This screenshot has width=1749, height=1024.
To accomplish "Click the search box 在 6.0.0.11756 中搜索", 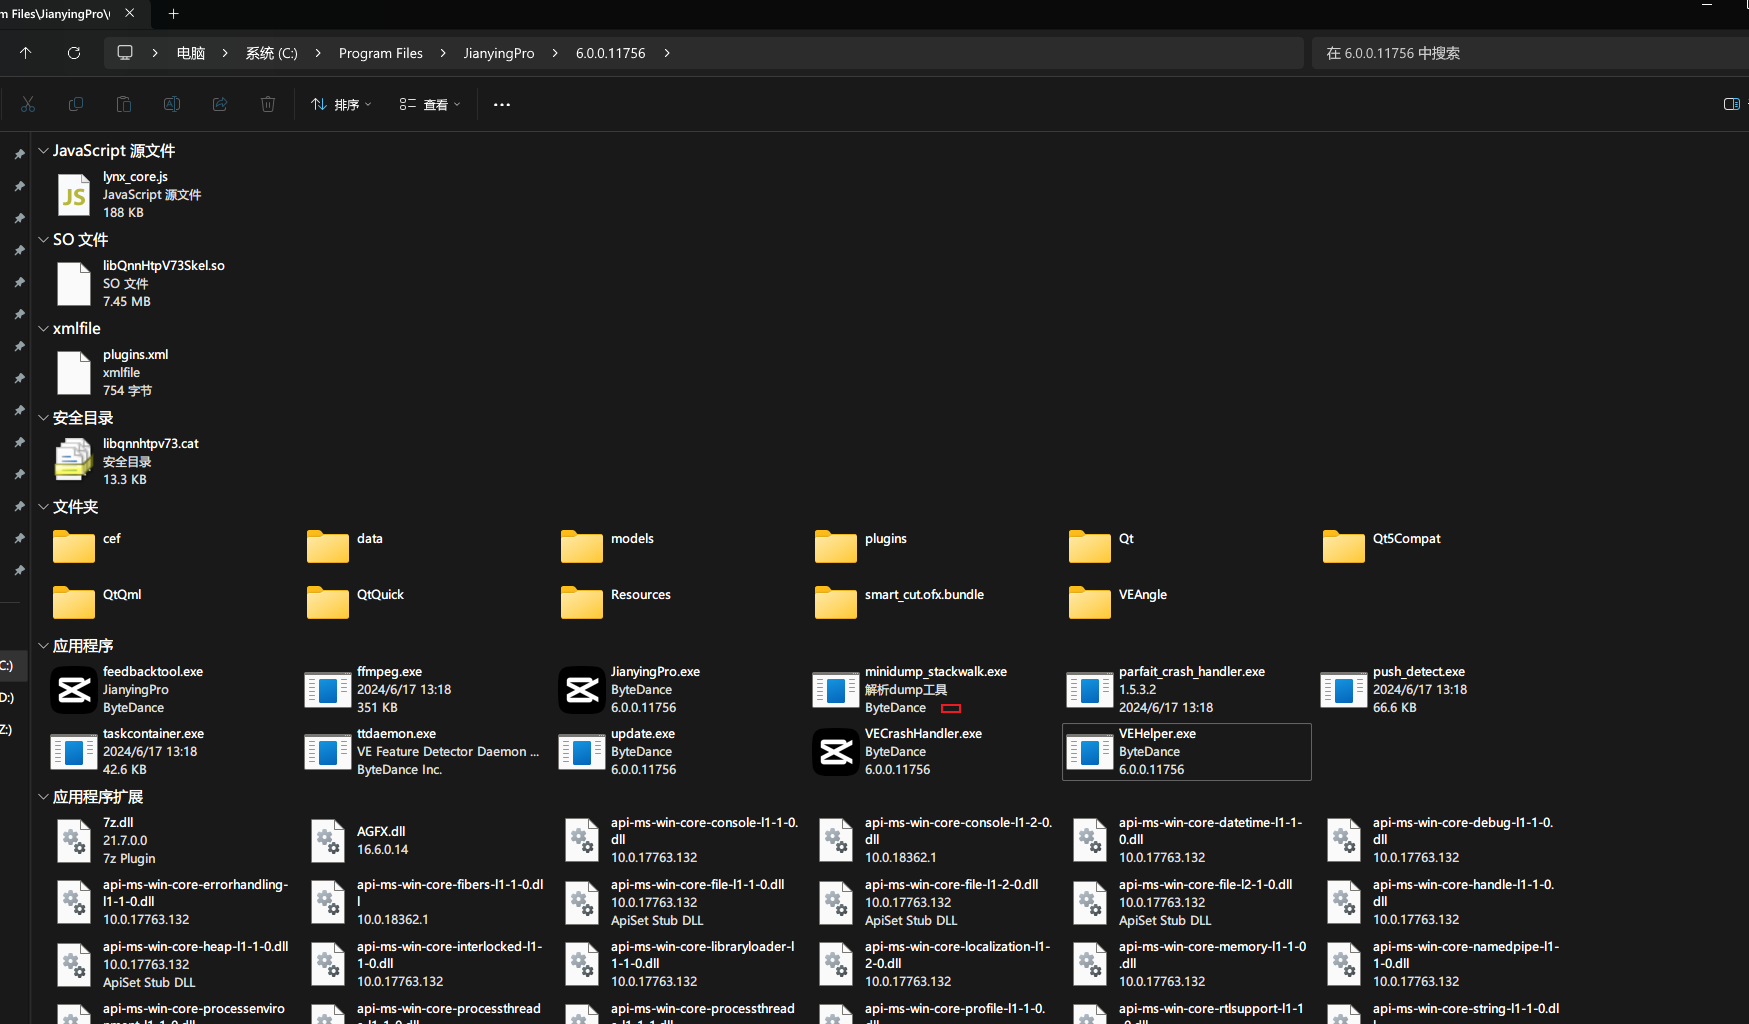I will [1530, 53].
